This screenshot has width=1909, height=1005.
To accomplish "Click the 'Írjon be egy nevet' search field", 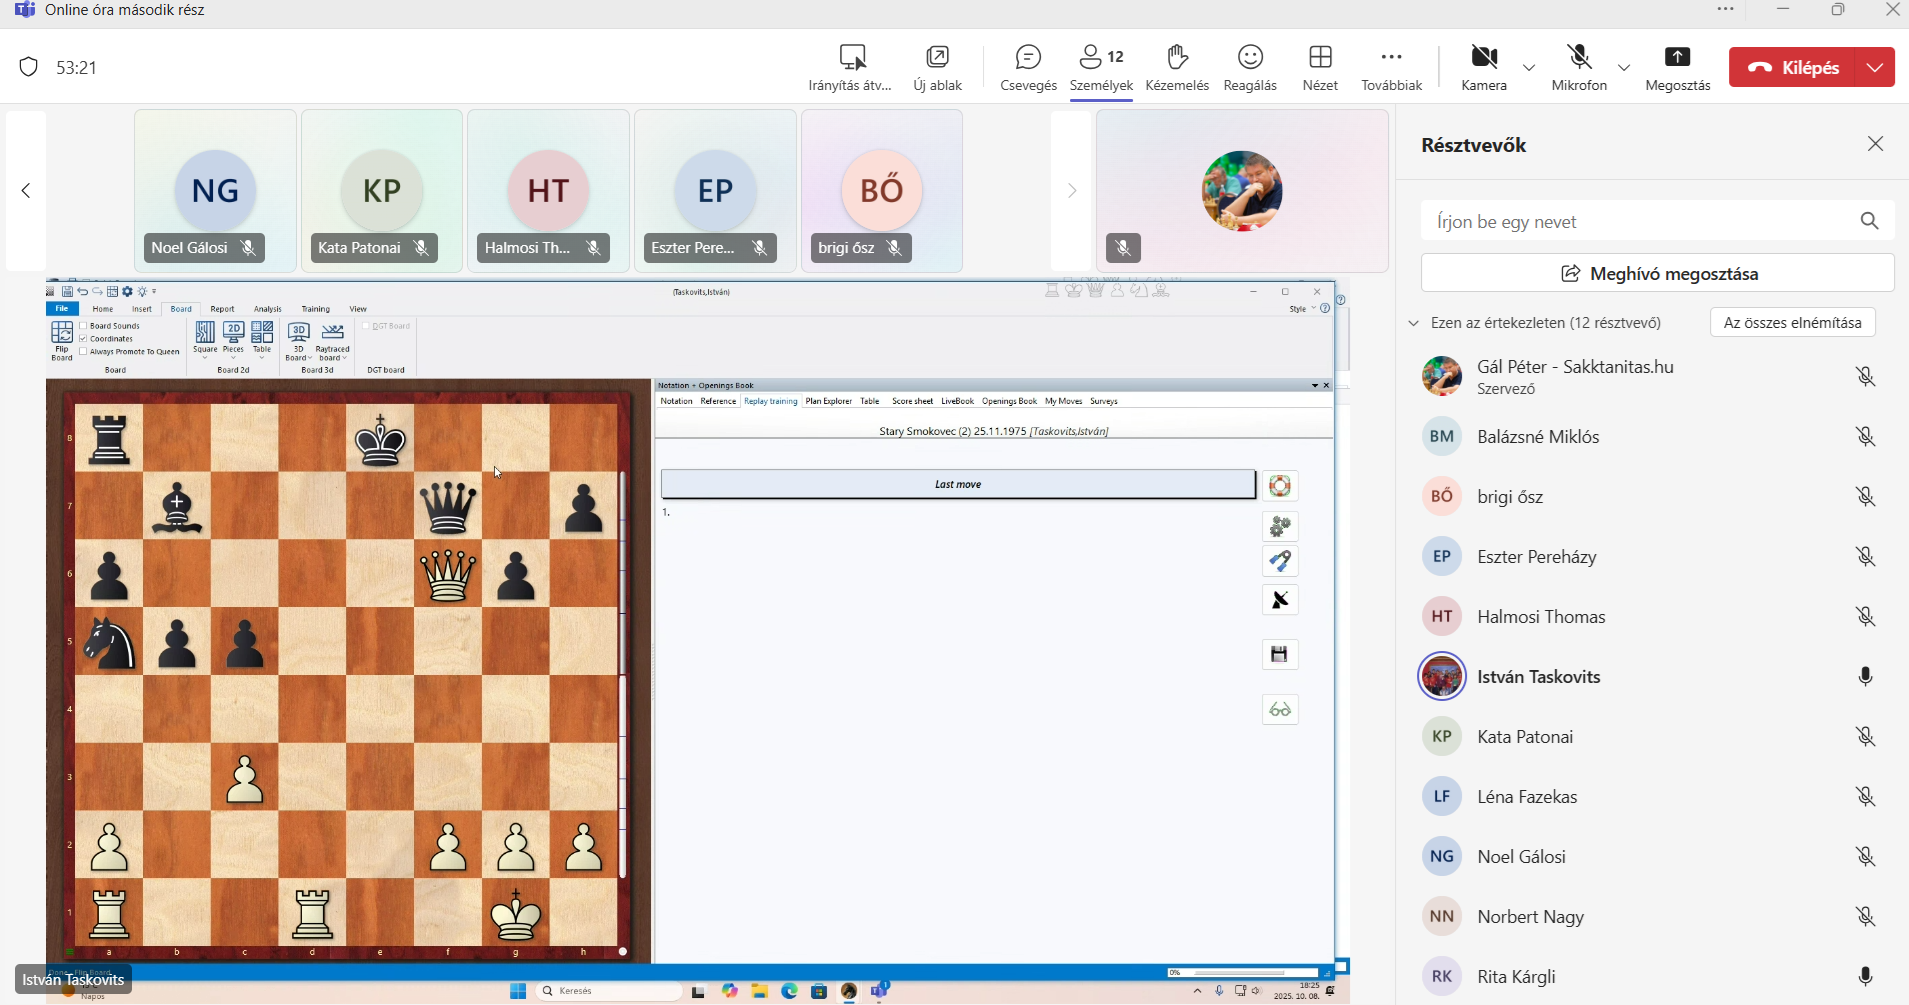I will click(1640, 221).
